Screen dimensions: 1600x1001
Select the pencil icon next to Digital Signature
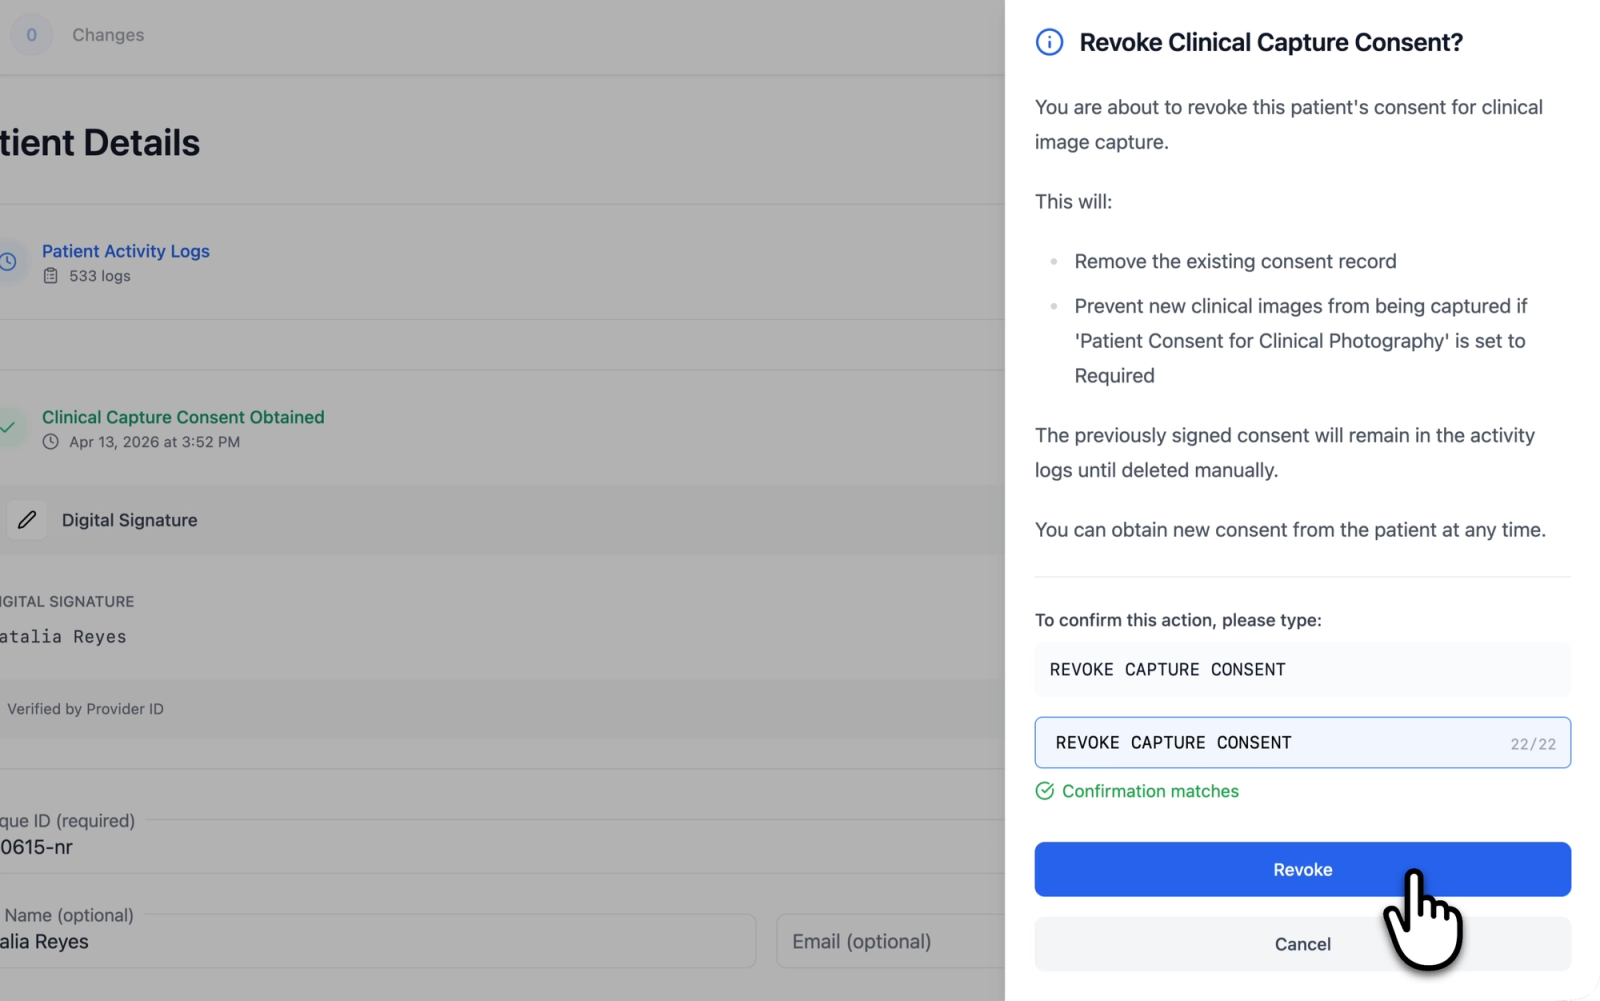[x=26, y=519]
